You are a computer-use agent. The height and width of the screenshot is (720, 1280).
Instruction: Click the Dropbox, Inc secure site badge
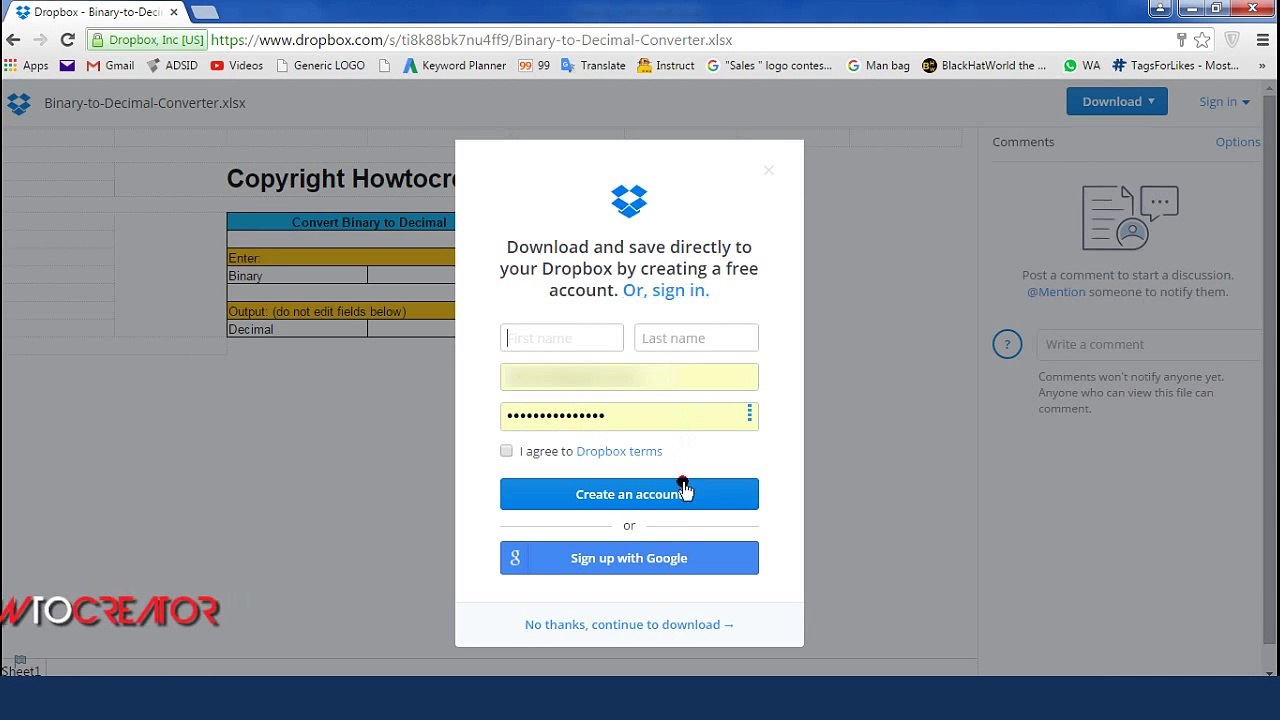[x=148, y=40]
